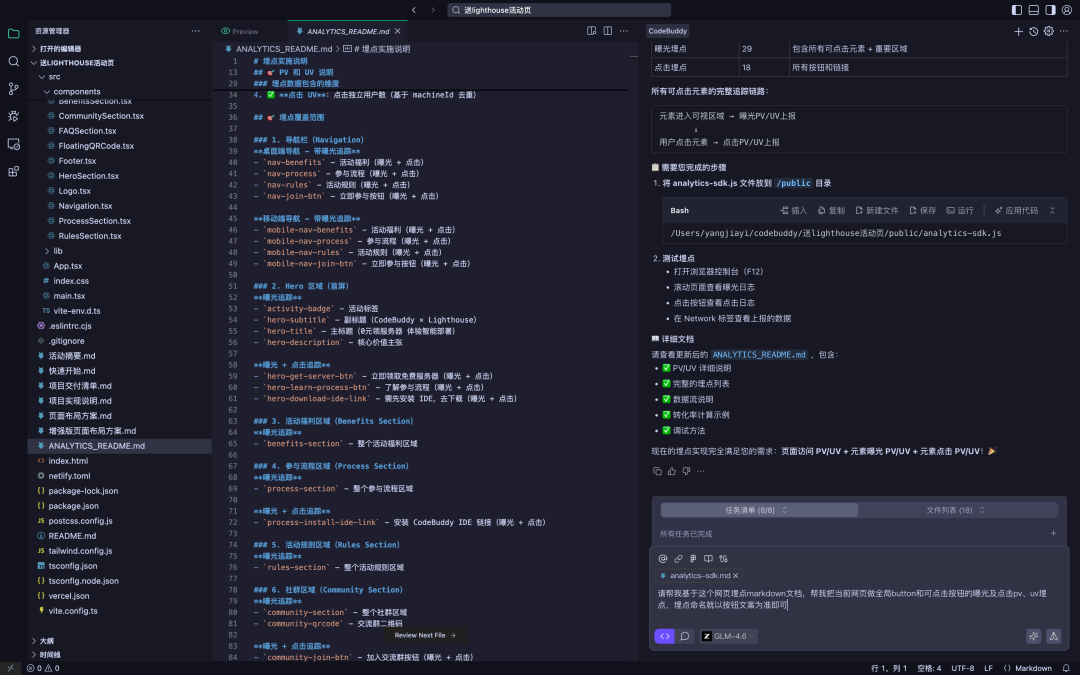This screenshot has height=675, width=1080.
Task: Open chat history in CodeBuddy panel
Action: tap(1033, 31)
